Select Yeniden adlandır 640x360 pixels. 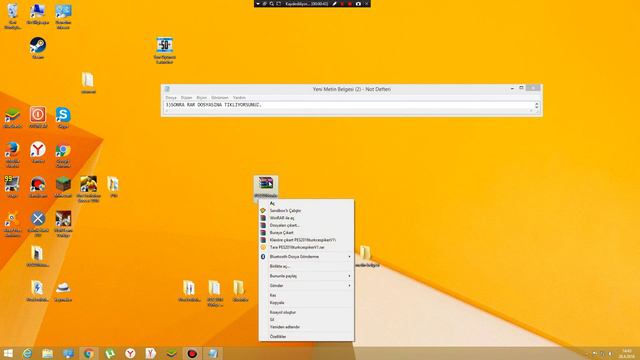[307, 327]
